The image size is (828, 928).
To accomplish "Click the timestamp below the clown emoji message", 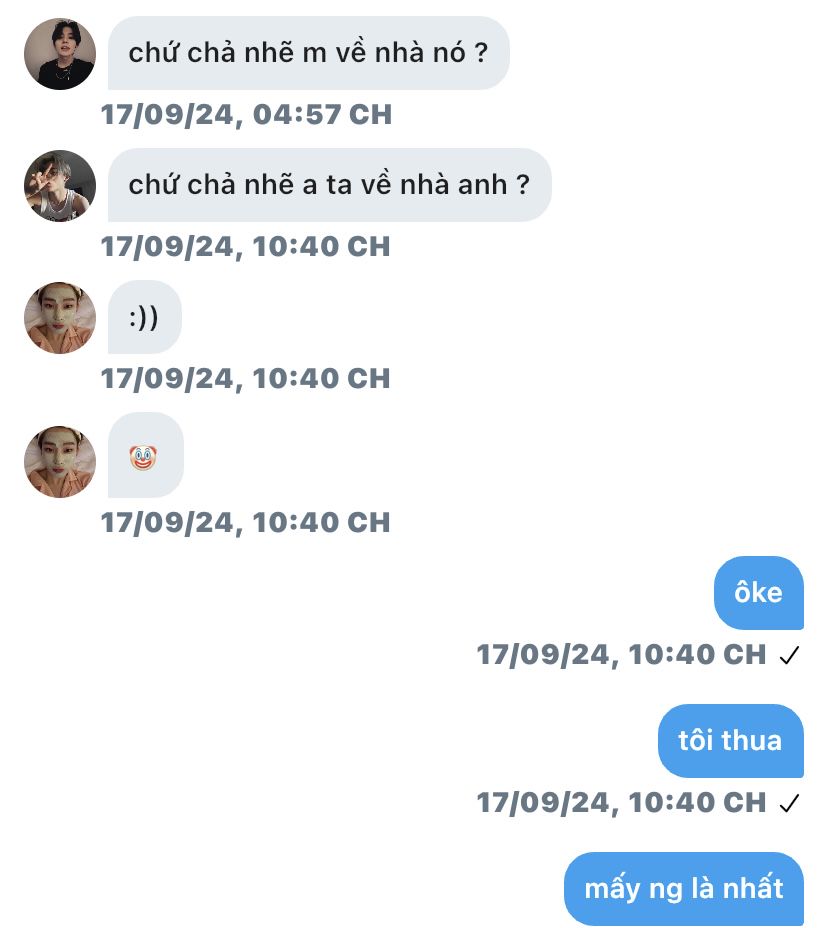I will click(x=246, y=523).
